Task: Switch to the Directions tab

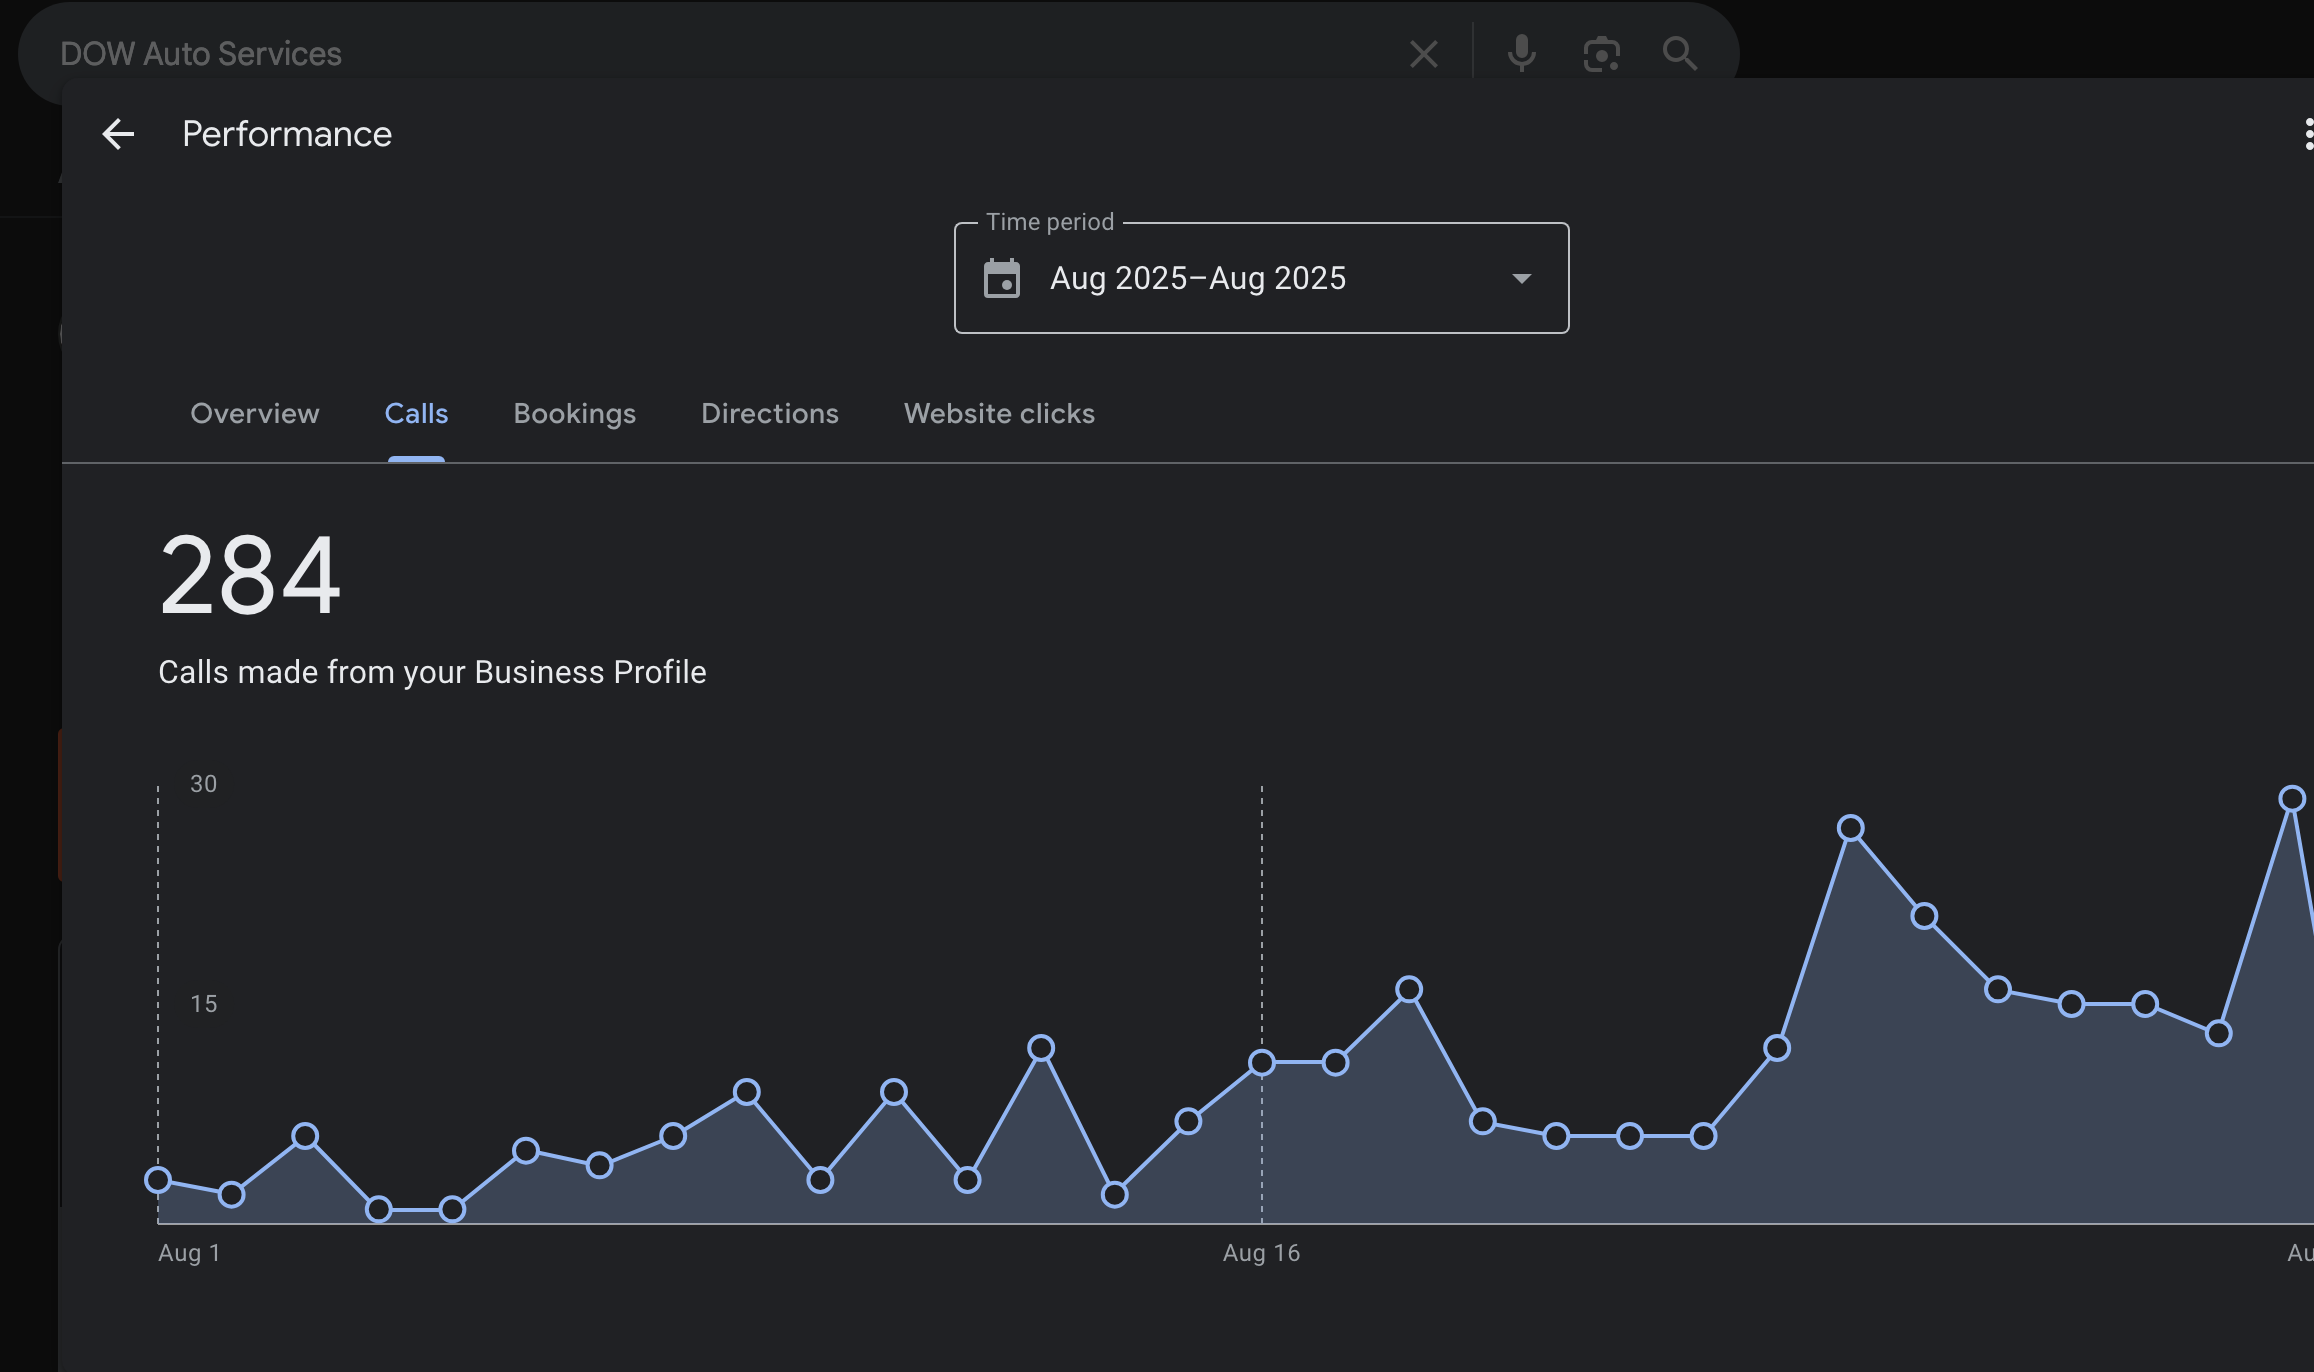Action: [x=769, y=414]
